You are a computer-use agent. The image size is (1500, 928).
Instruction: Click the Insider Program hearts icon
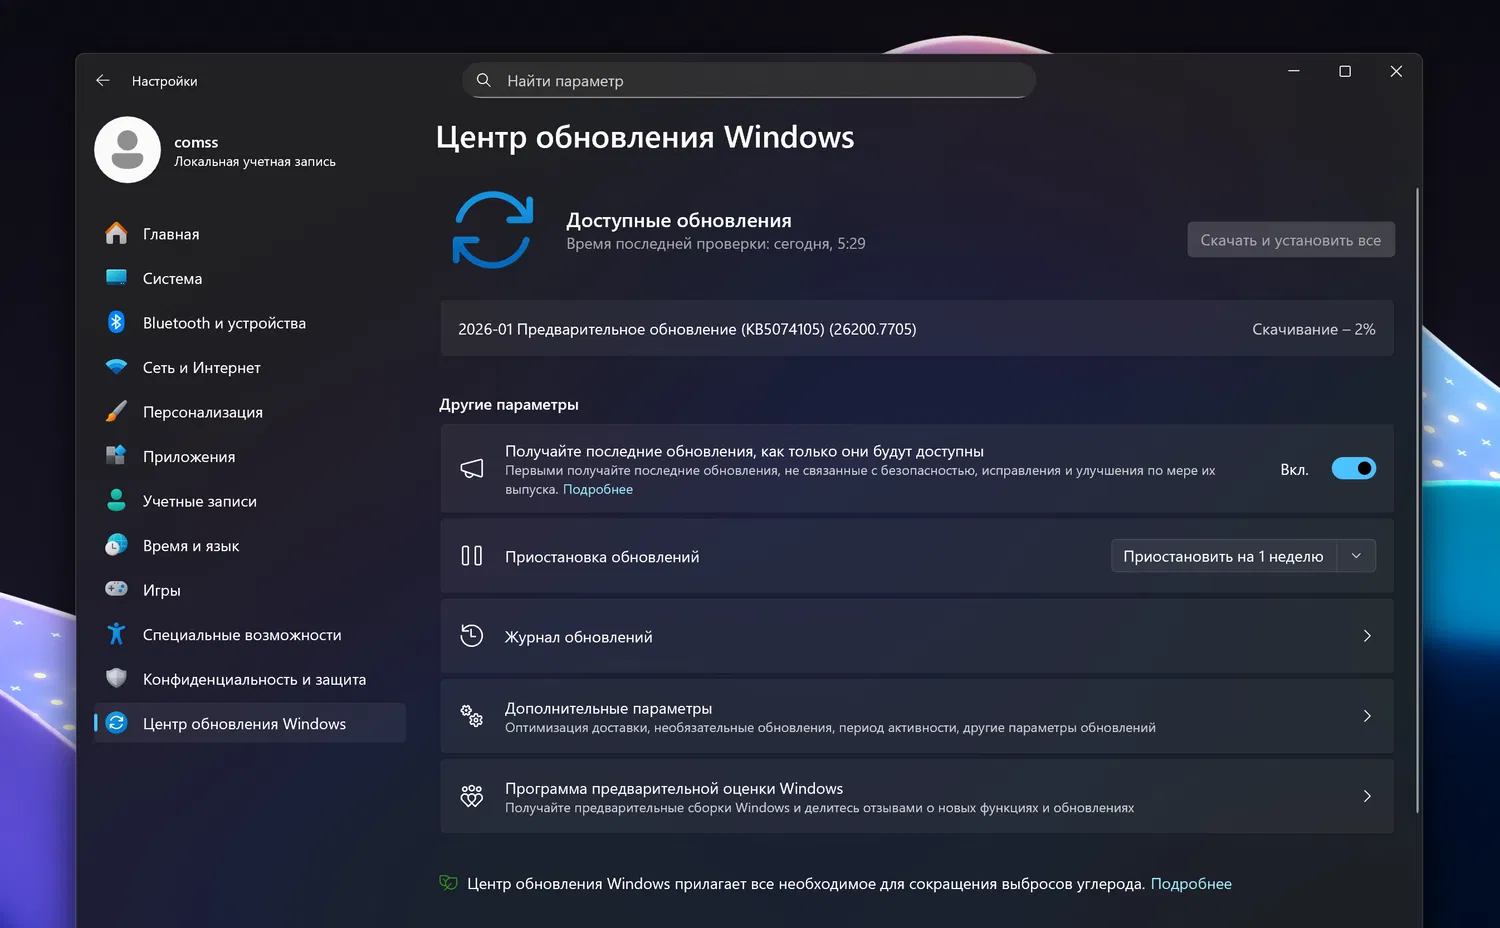point(472,796)
